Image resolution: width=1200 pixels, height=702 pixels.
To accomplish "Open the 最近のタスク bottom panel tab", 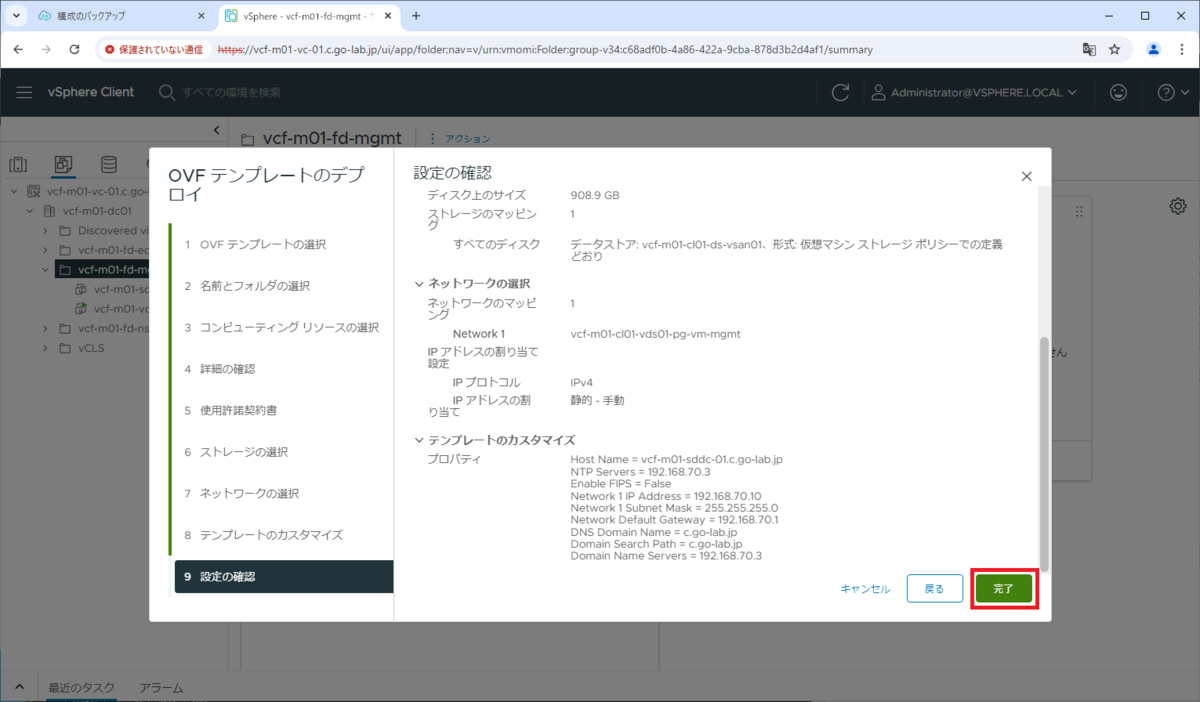I will click(81, 688).
